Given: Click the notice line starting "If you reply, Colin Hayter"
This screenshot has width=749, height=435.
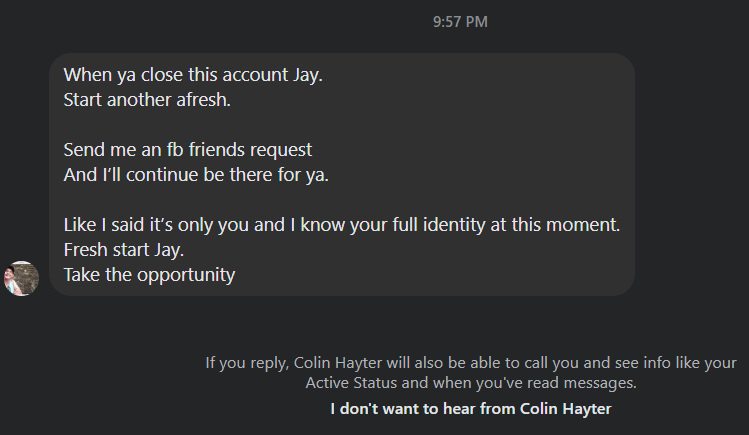Looking at the screenshot, I should (471, 363).
